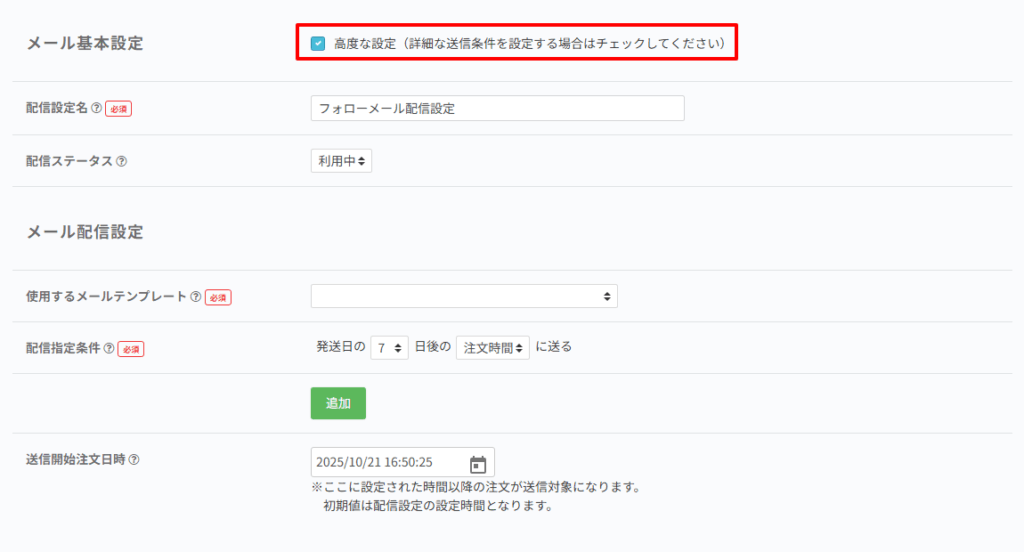Click the 必須 badge beside 配信設定名

coord(118,108)
